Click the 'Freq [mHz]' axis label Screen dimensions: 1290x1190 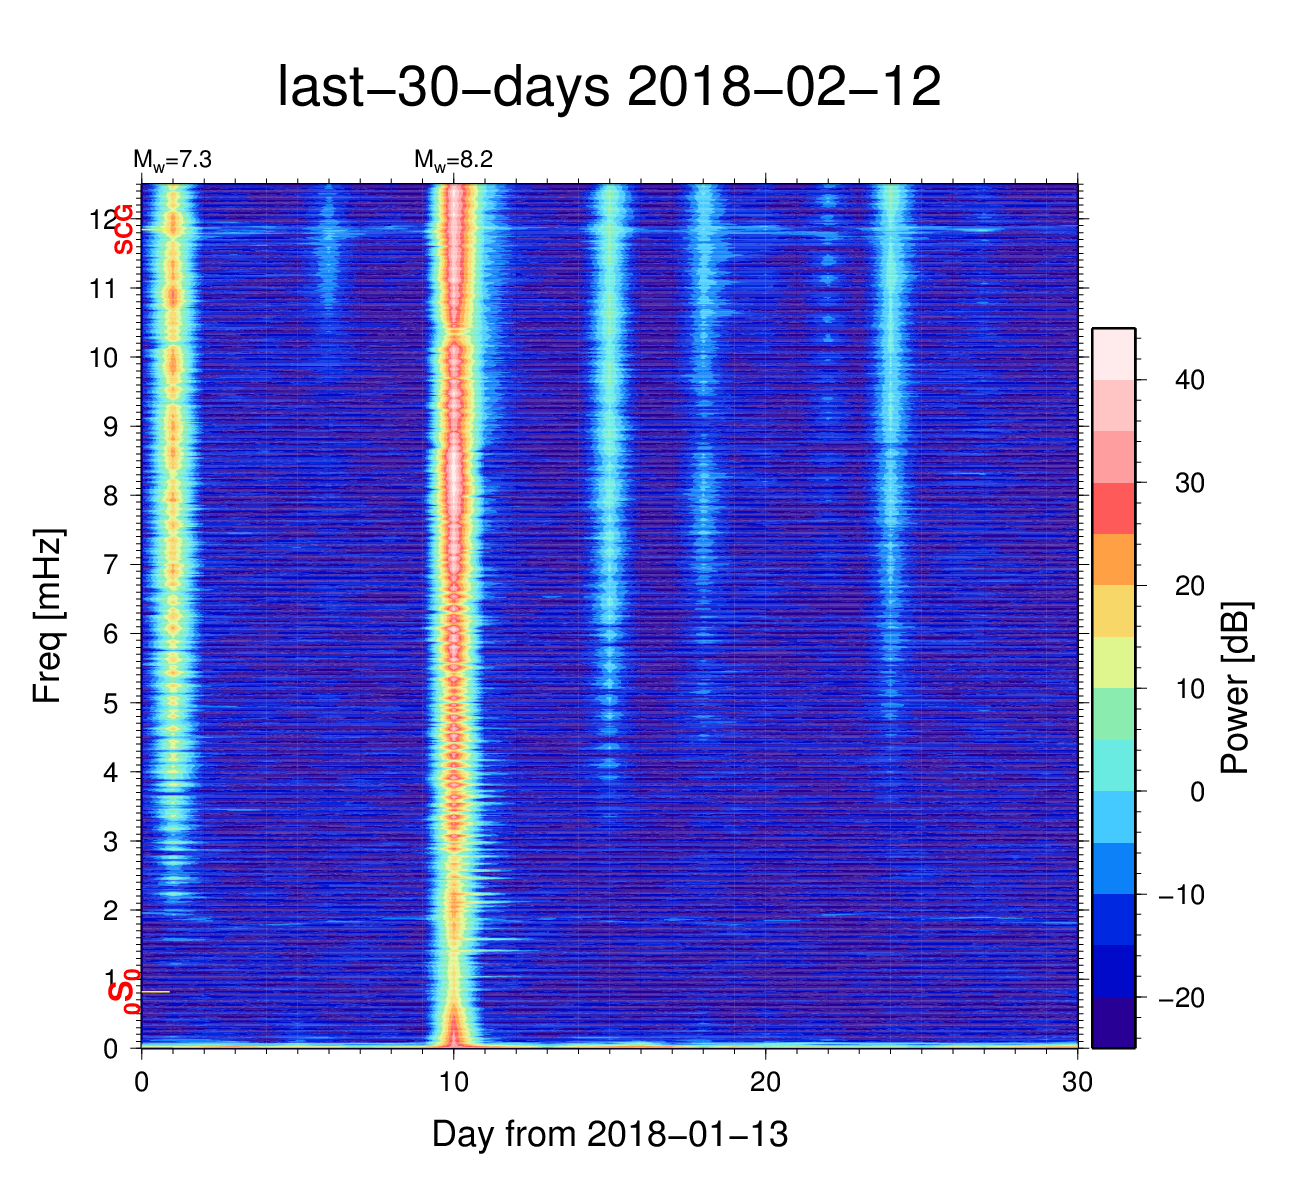pyautogui.click(x=48, y=616)
